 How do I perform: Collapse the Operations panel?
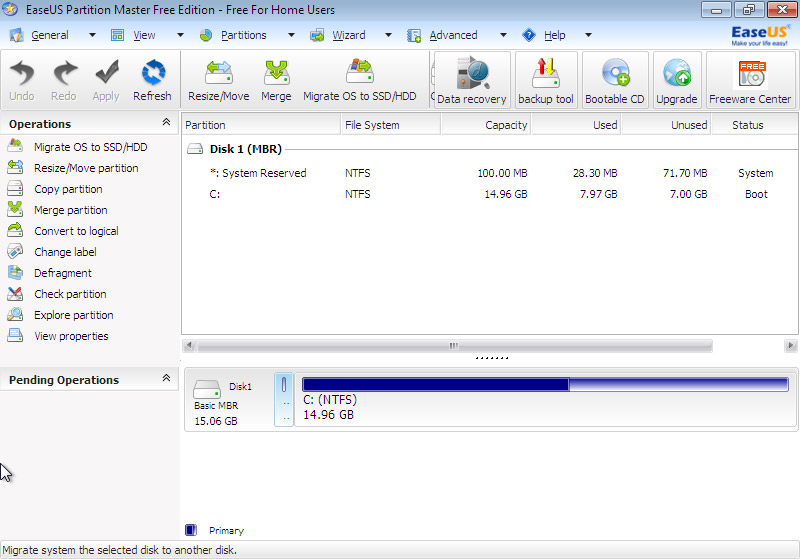click(x=166, y=122)
